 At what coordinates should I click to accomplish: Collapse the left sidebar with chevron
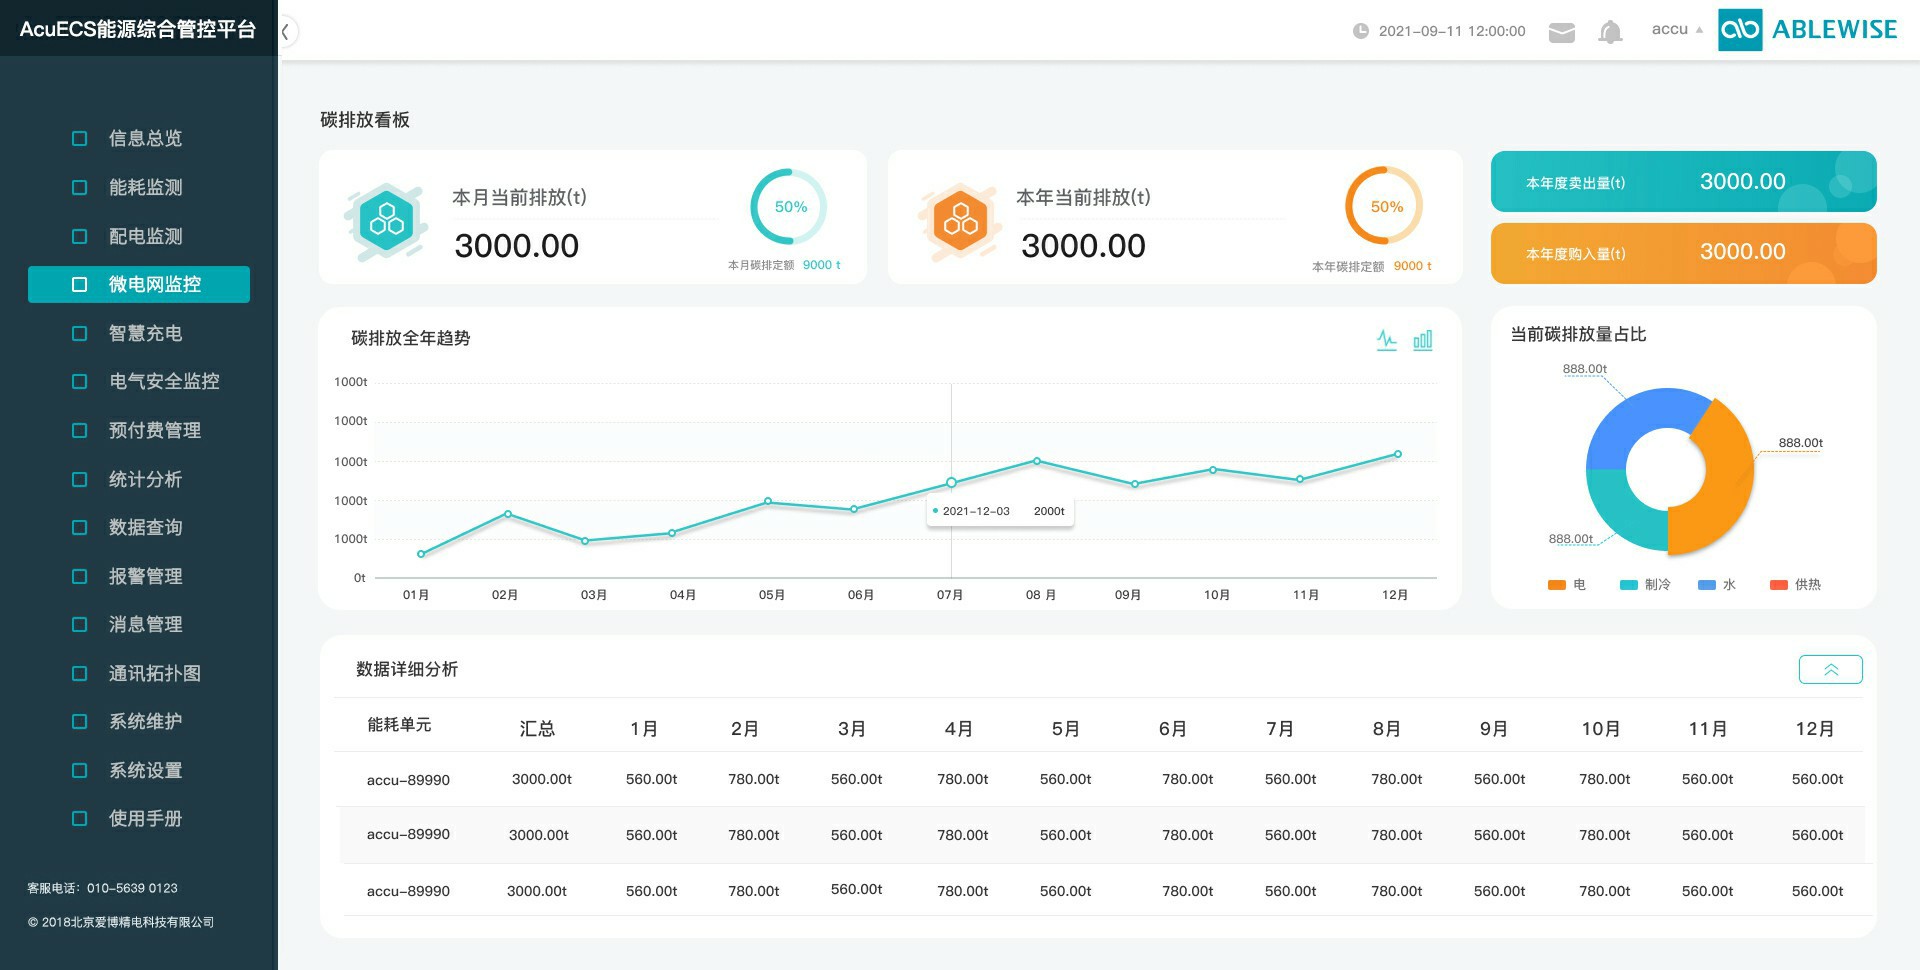pyautogui.click(x=286, y=32)
